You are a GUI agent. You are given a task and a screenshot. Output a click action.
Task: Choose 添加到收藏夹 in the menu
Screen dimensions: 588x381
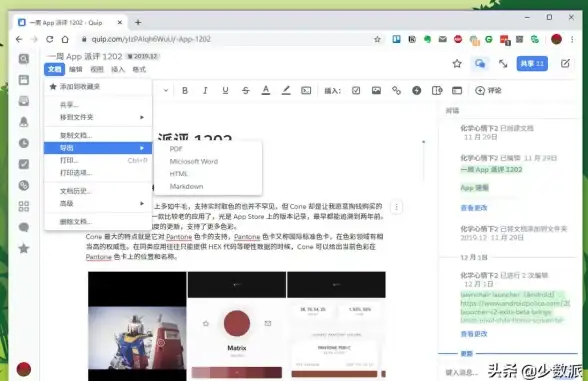(x=98, y=87)
